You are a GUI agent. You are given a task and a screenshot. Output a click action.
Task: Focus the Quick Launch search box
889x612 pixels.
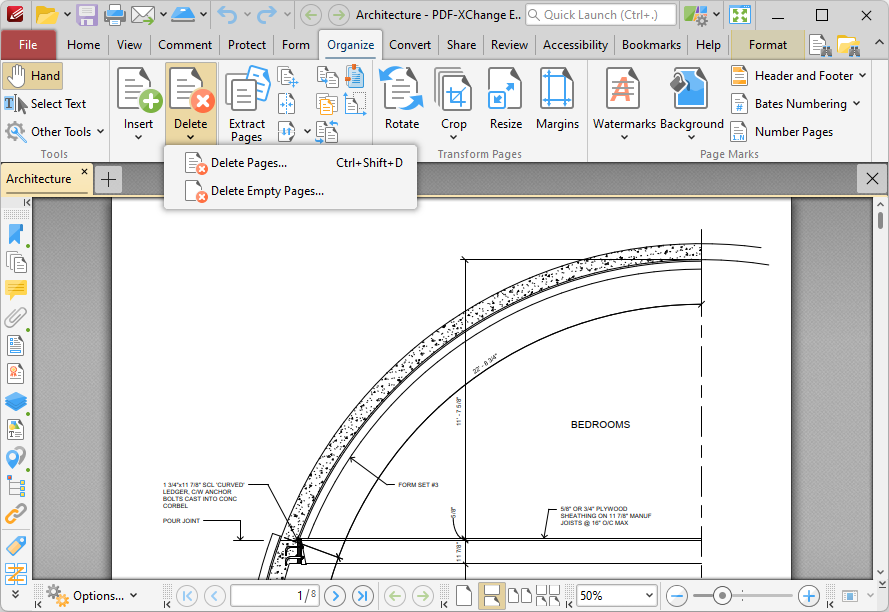tap(601, 15)
